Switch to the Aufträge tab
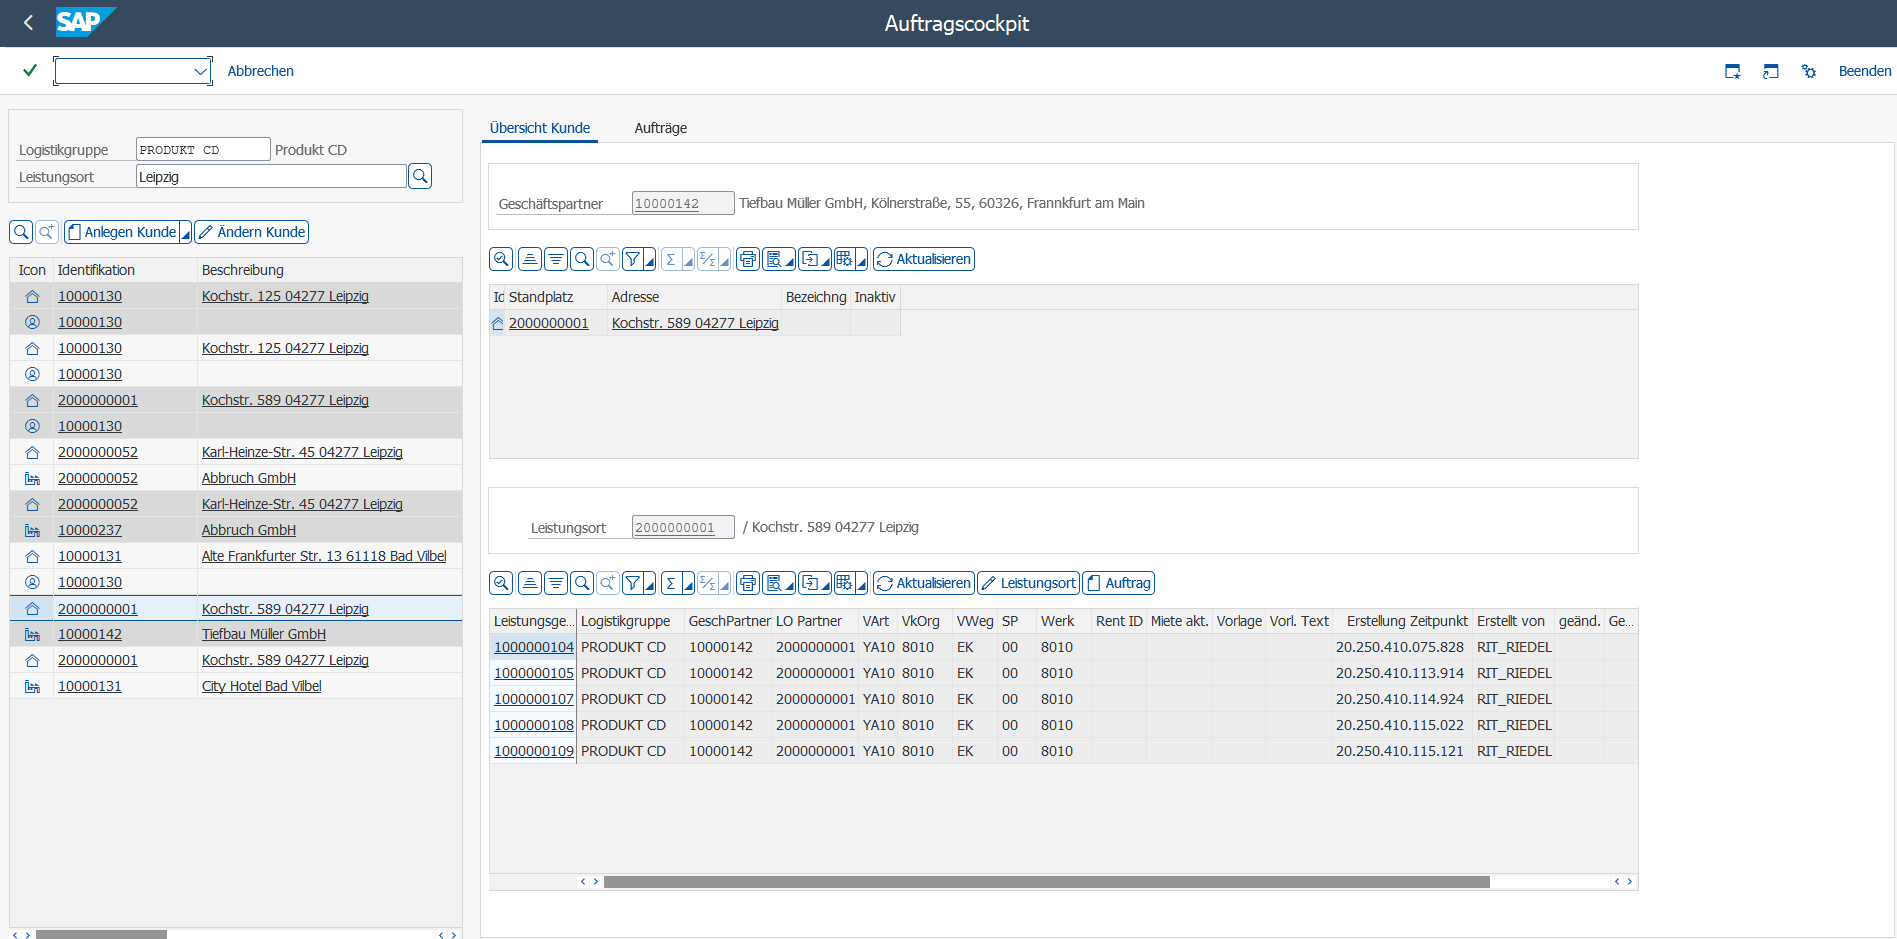 click(x=661, y=128)
